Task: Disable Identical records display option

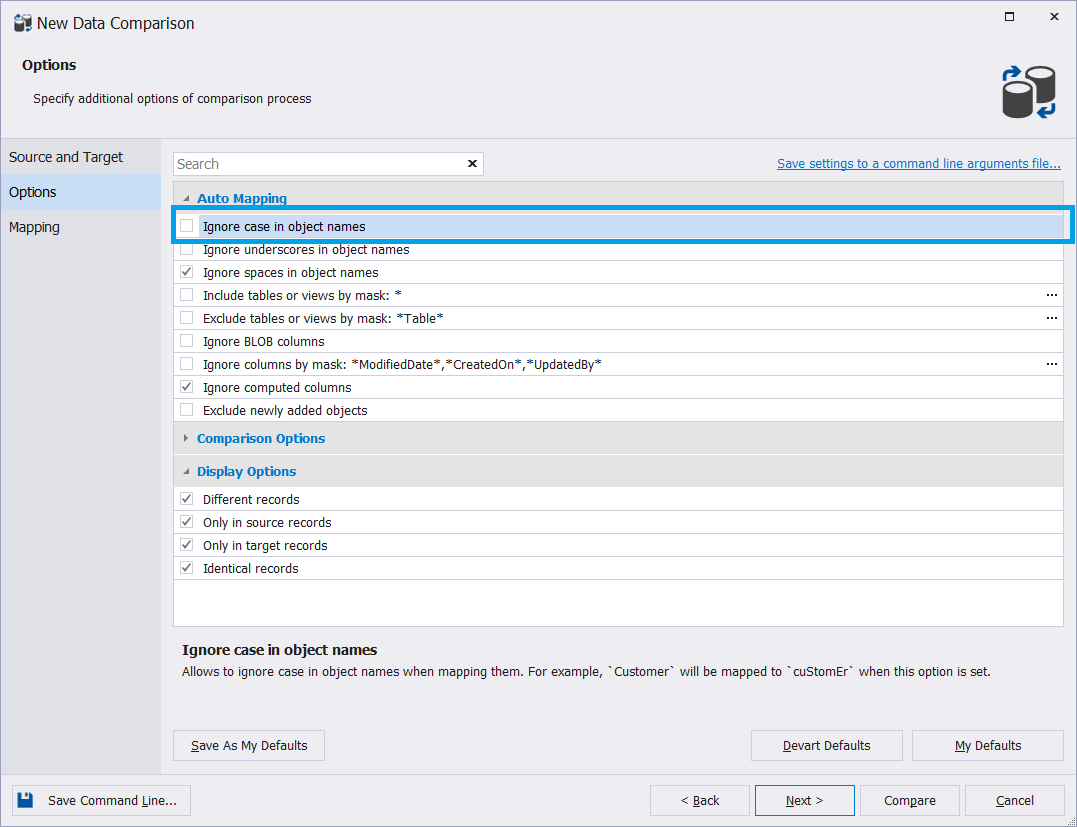Action: (187, 568)
